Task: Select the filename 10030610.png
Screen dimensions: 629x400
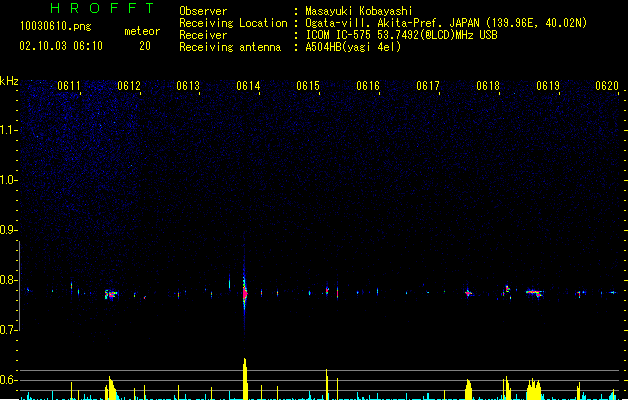Action: (56, 26)
